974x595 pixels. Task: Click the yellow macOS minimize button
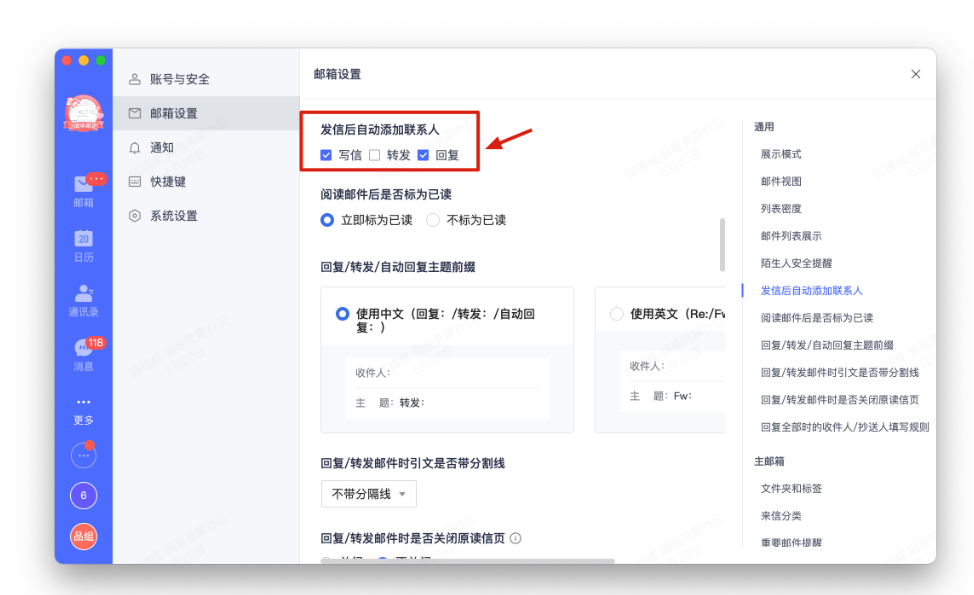[83, 60]
